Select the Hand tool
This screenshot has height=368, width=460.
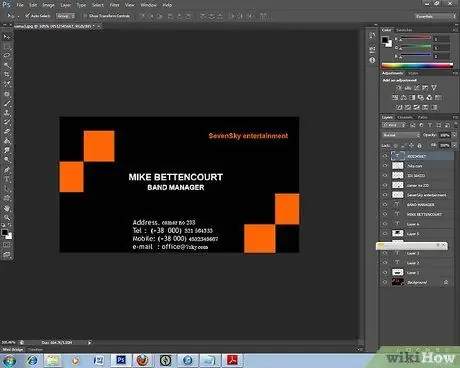7,208
